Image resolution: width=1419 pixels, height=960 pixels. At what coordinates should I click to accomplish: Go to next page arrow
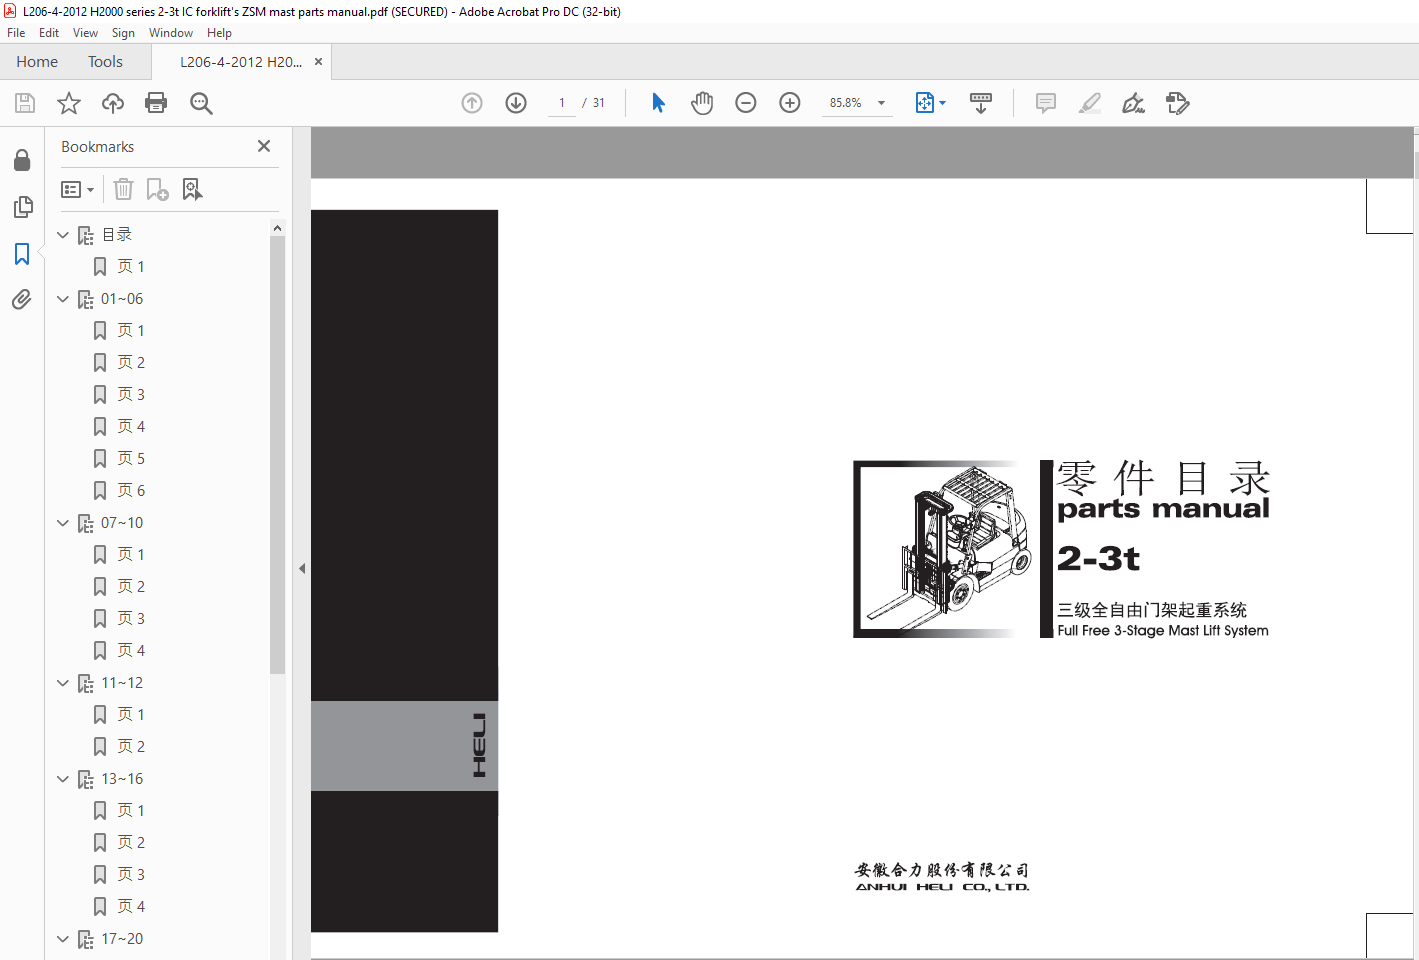[516, 103]
